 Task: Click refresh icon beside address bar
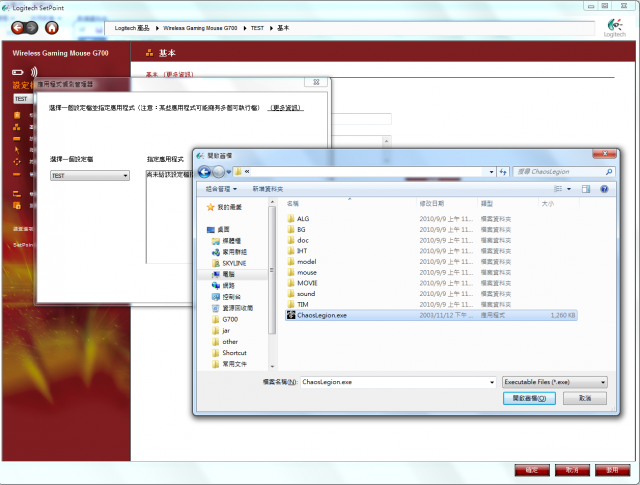(x=503, y=172)
